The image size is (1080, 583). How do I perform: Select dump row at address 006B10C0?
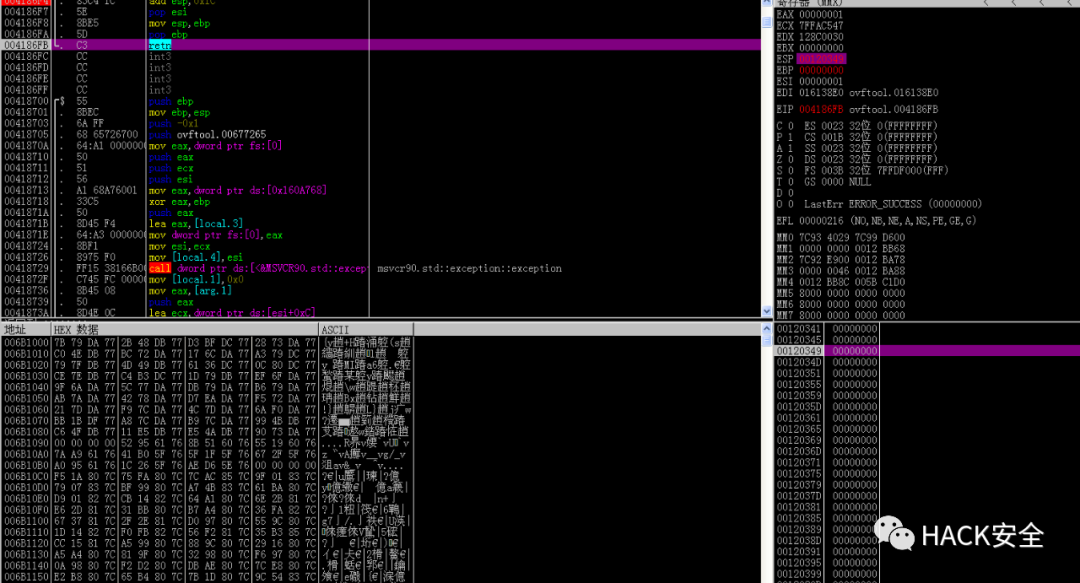(x=207, y=476)
